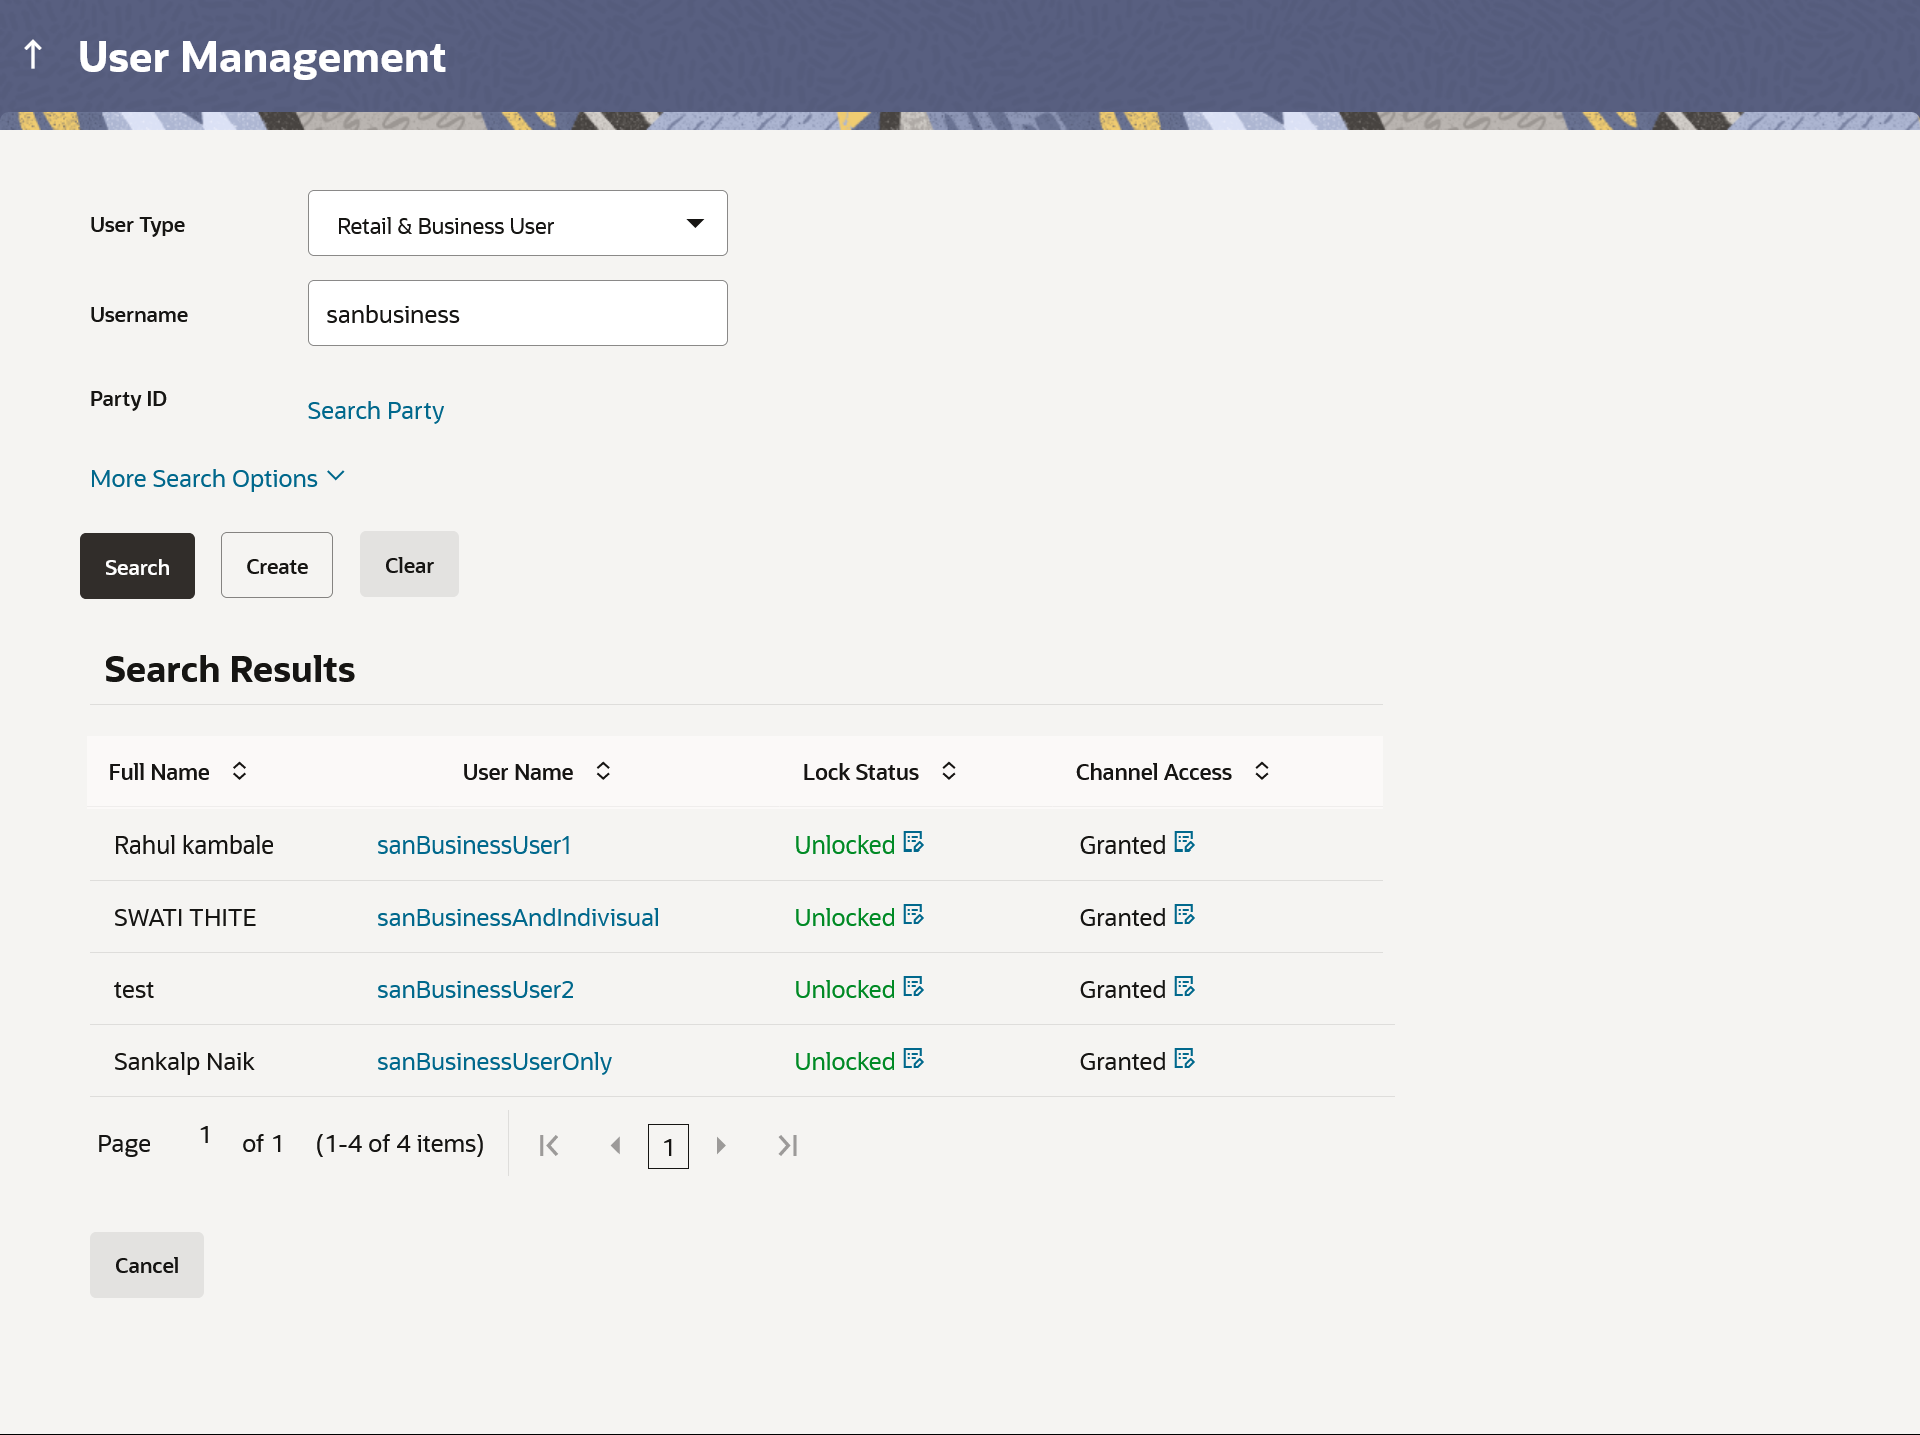The width and height of the screenshot is (1920, 1435).
Task: Click the Create button
Action: [277, 566]
